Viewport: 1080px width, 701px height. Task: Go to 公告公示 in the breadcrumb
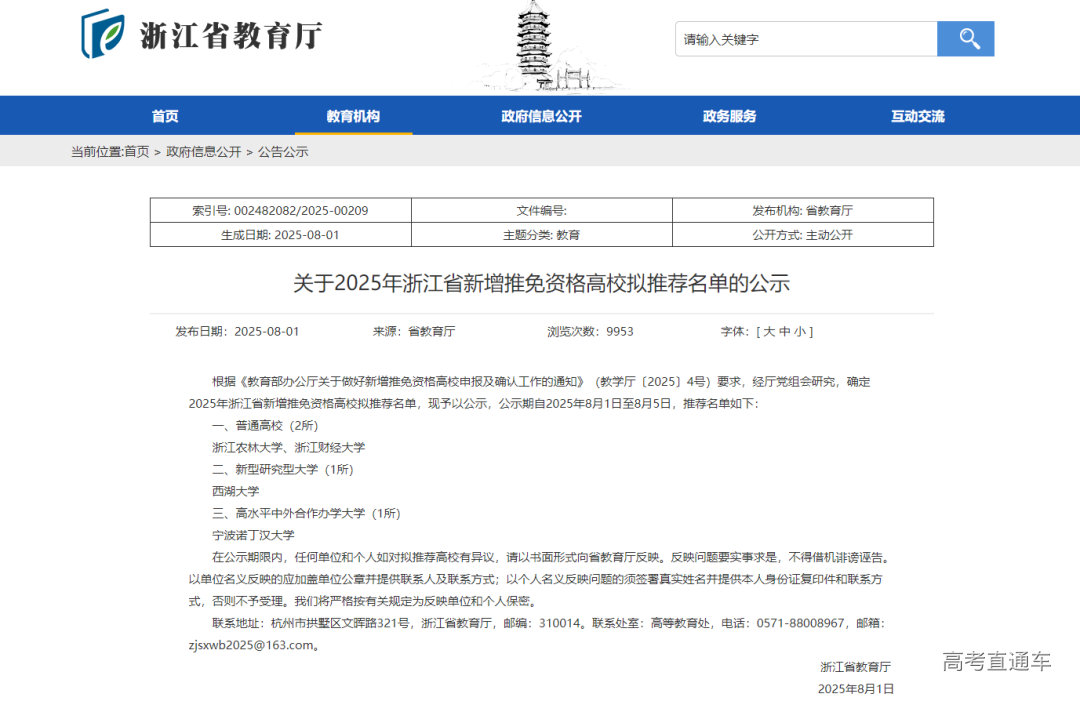pos(283,151)
